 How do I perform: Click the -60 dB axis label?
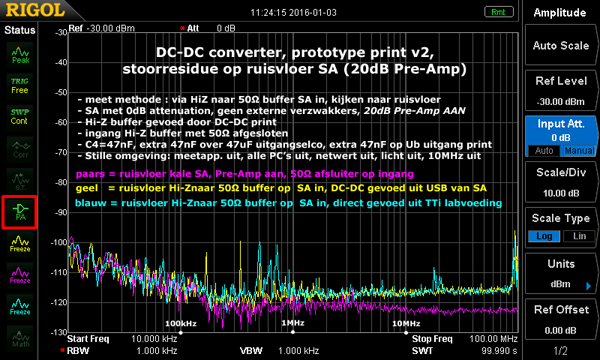[60, 122]
